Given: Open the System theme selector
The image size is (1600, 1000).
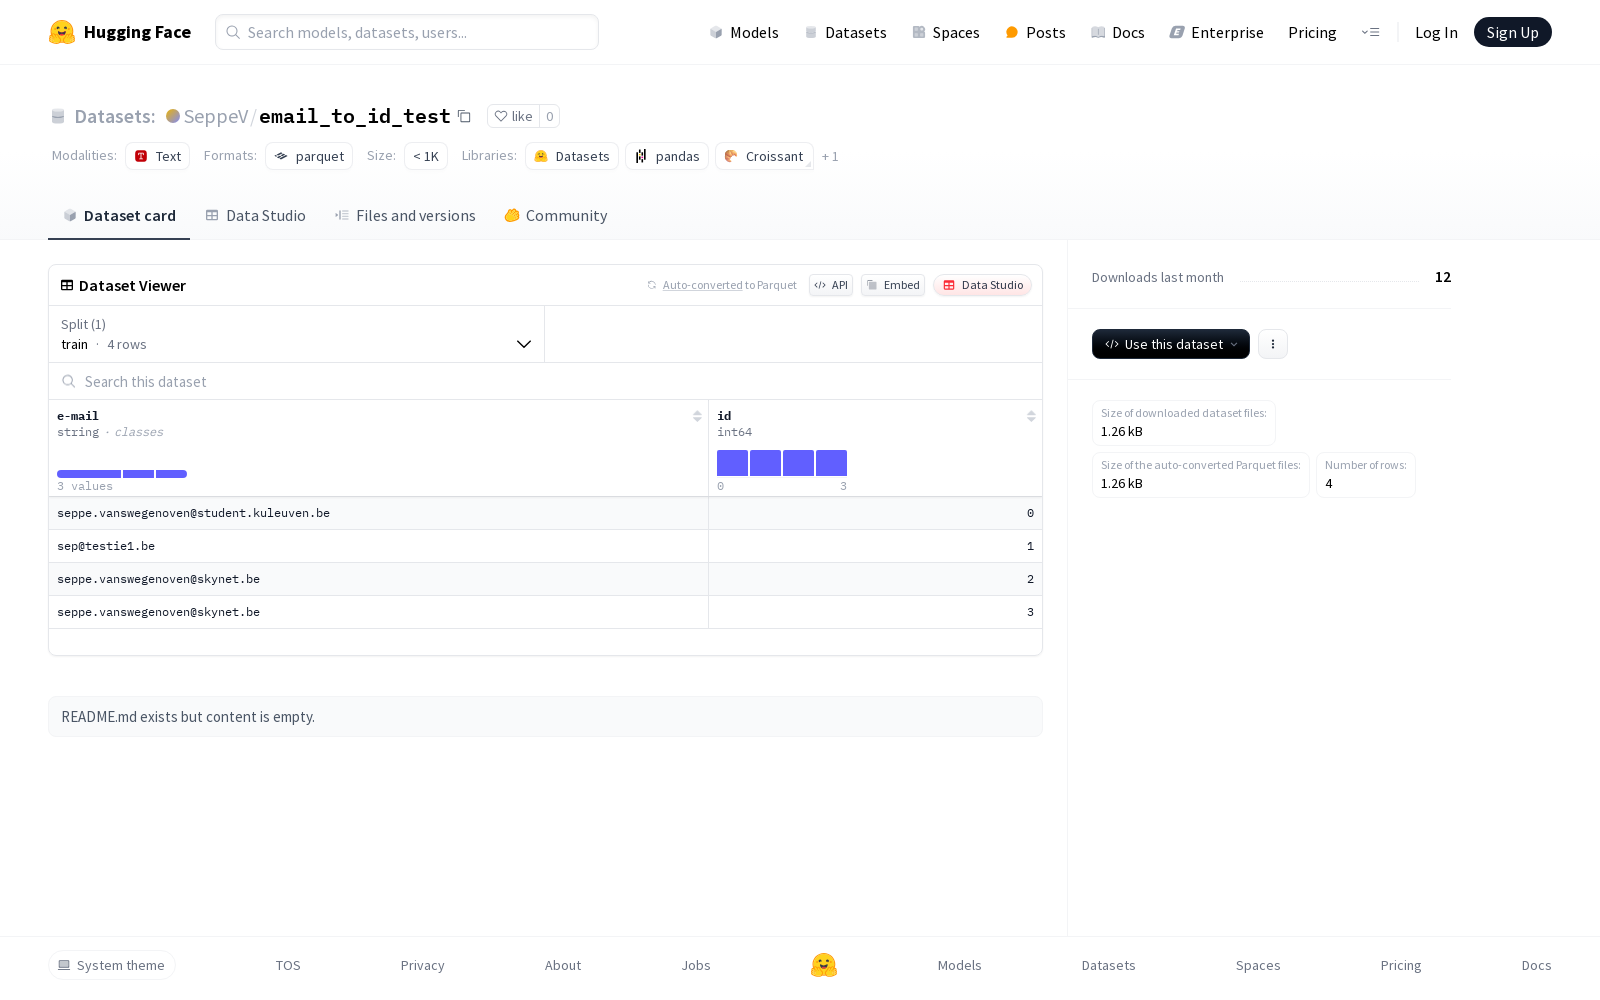Looking at the screenshot, I should coord(112,965).
